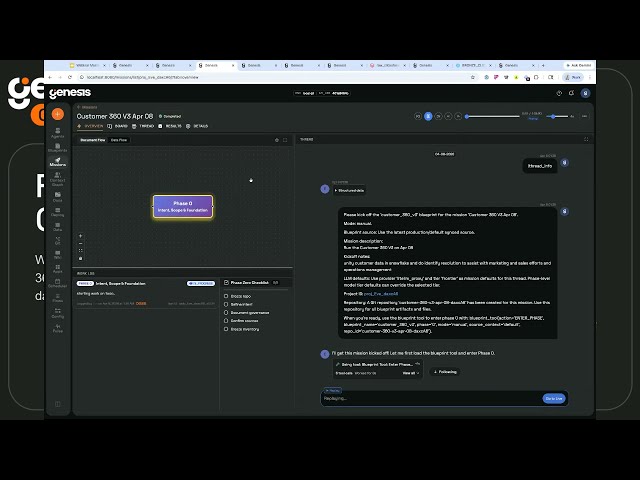Click the replay progress slider
The image size is (640, 480).
click(493, 117)
